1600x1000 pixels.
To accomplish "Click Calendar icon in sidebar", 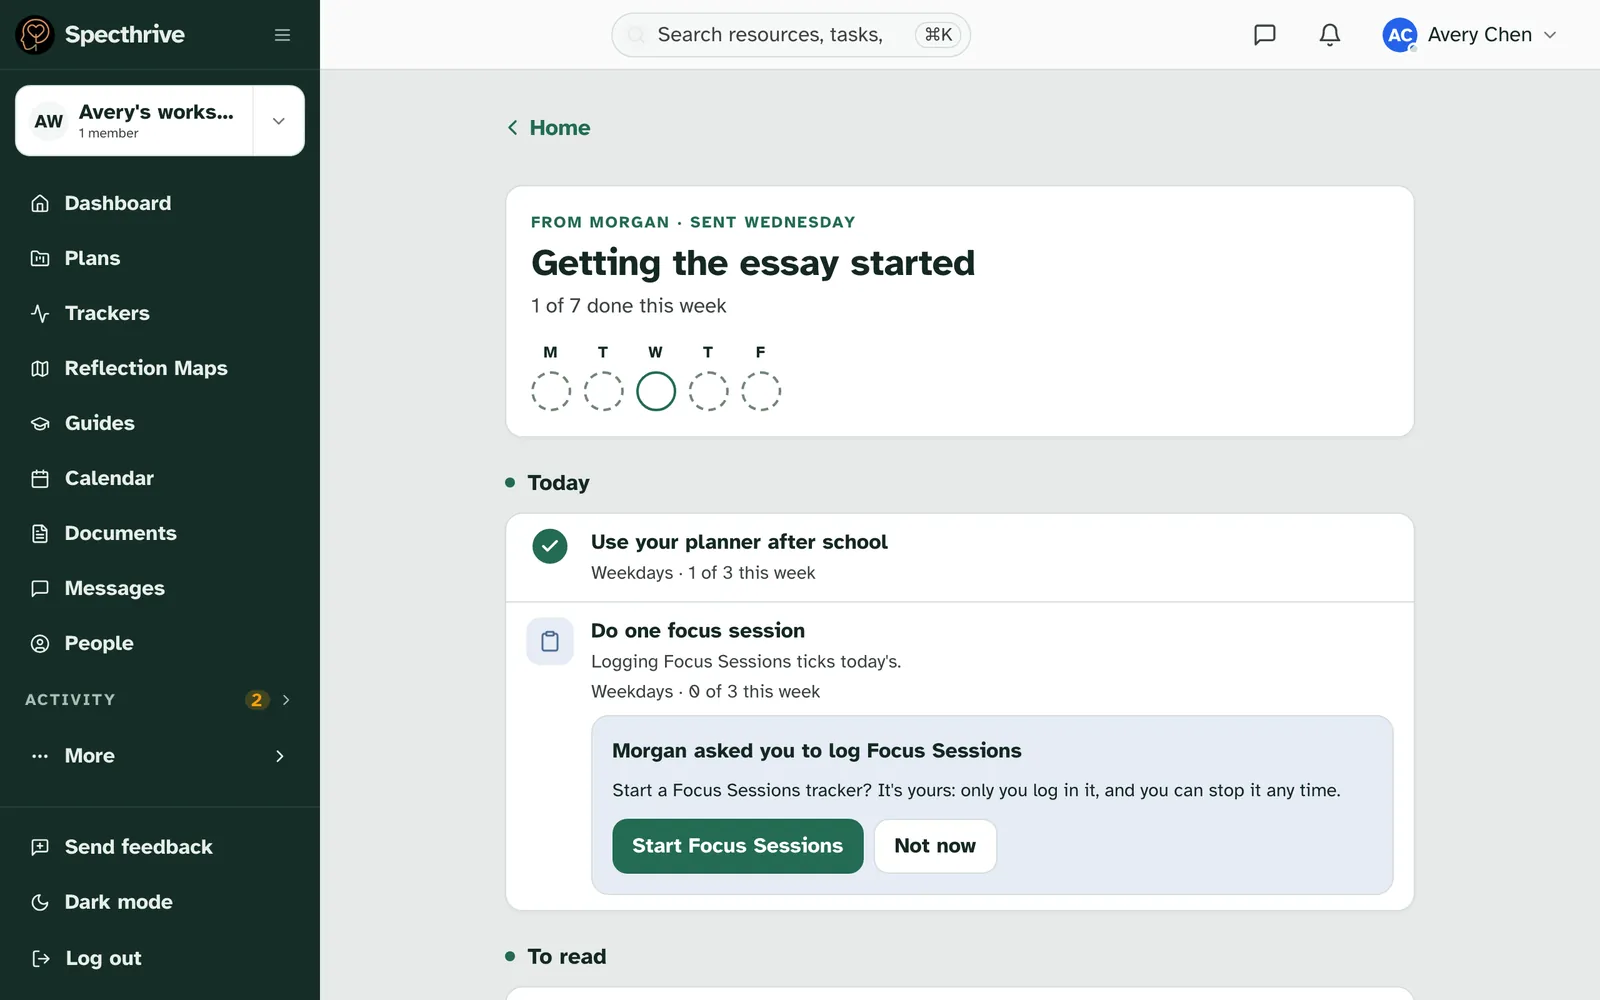I will (40, 479).
